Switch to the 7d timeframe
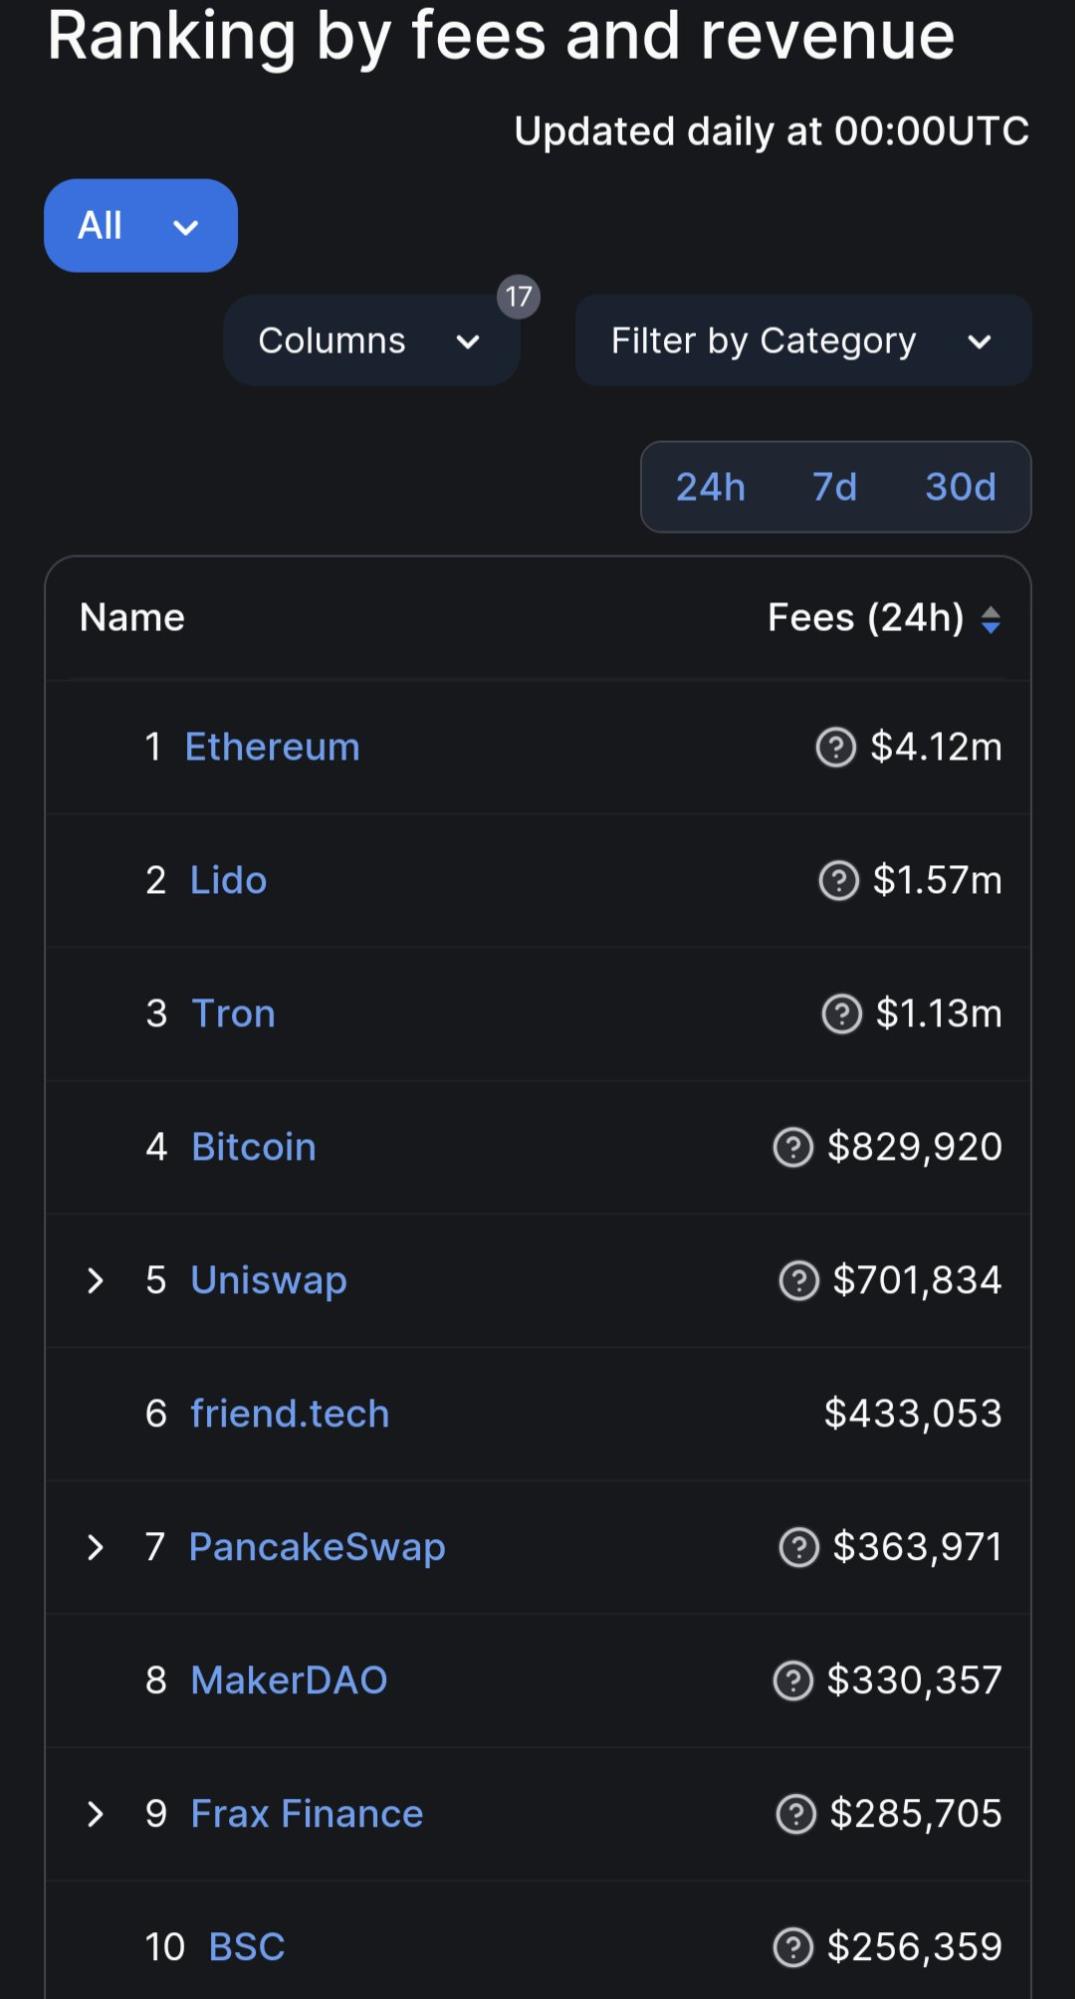The height and width of the screenshot is (1999, 1076). tap(835, 487)
